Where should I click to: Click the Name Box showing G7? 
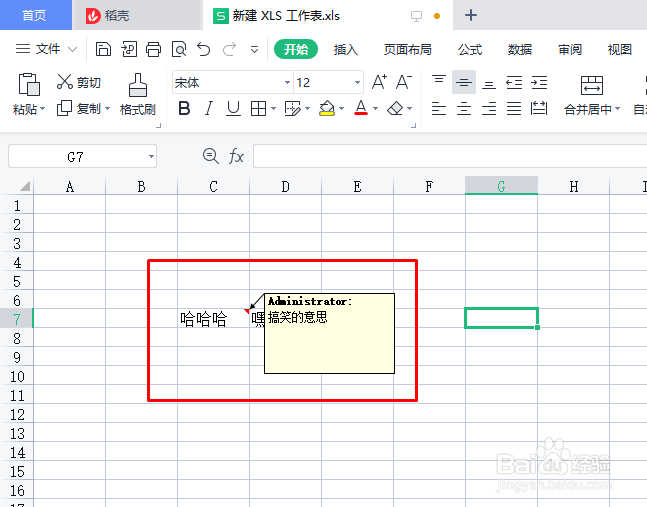coord(82,156)
